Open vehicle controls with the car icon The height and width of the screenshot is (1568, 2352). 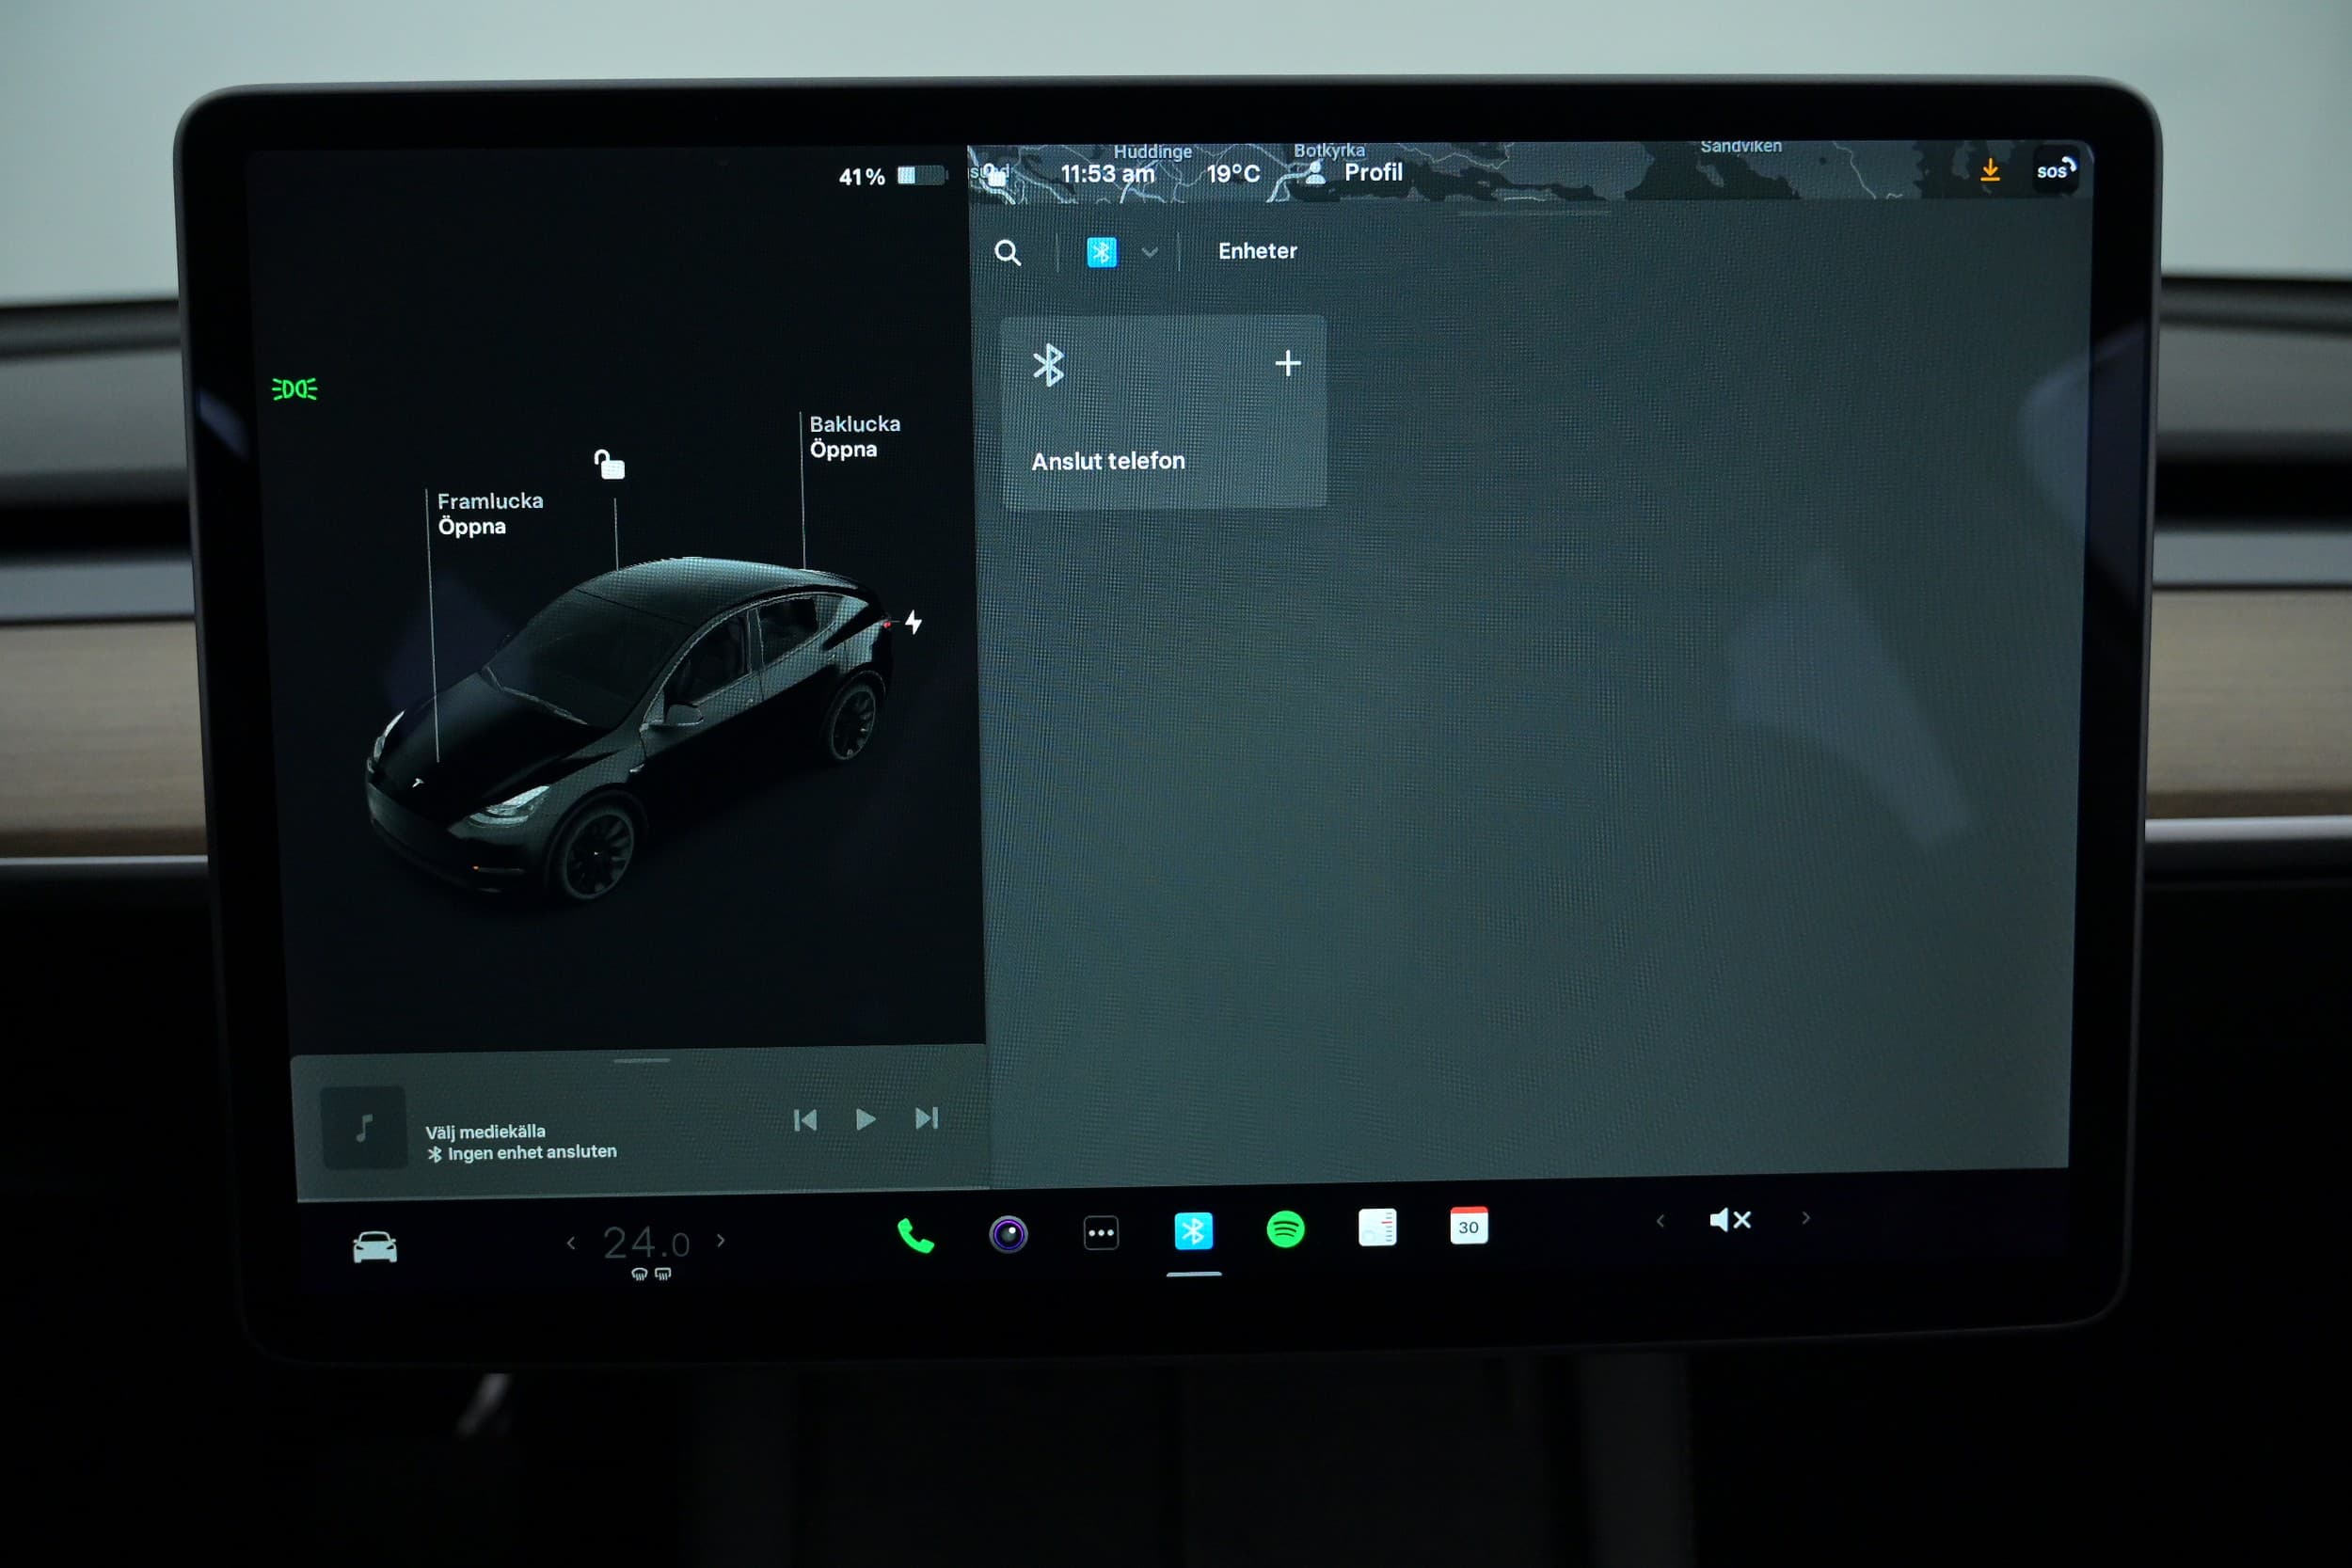click(375, 1247)
